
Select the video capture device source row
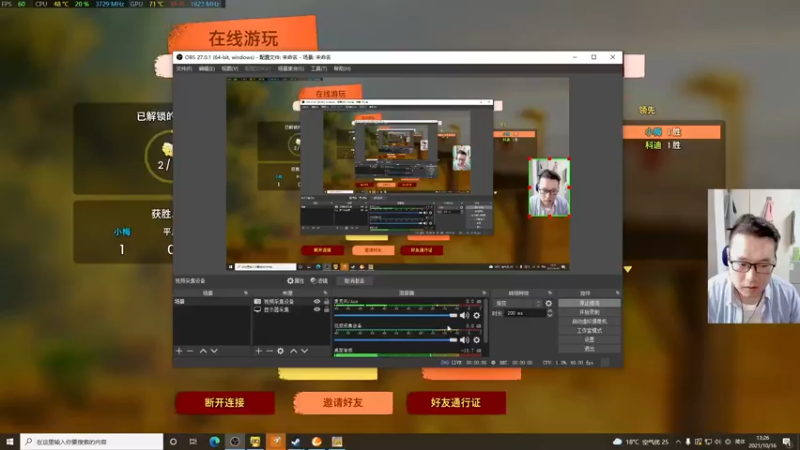pos(291,302)
